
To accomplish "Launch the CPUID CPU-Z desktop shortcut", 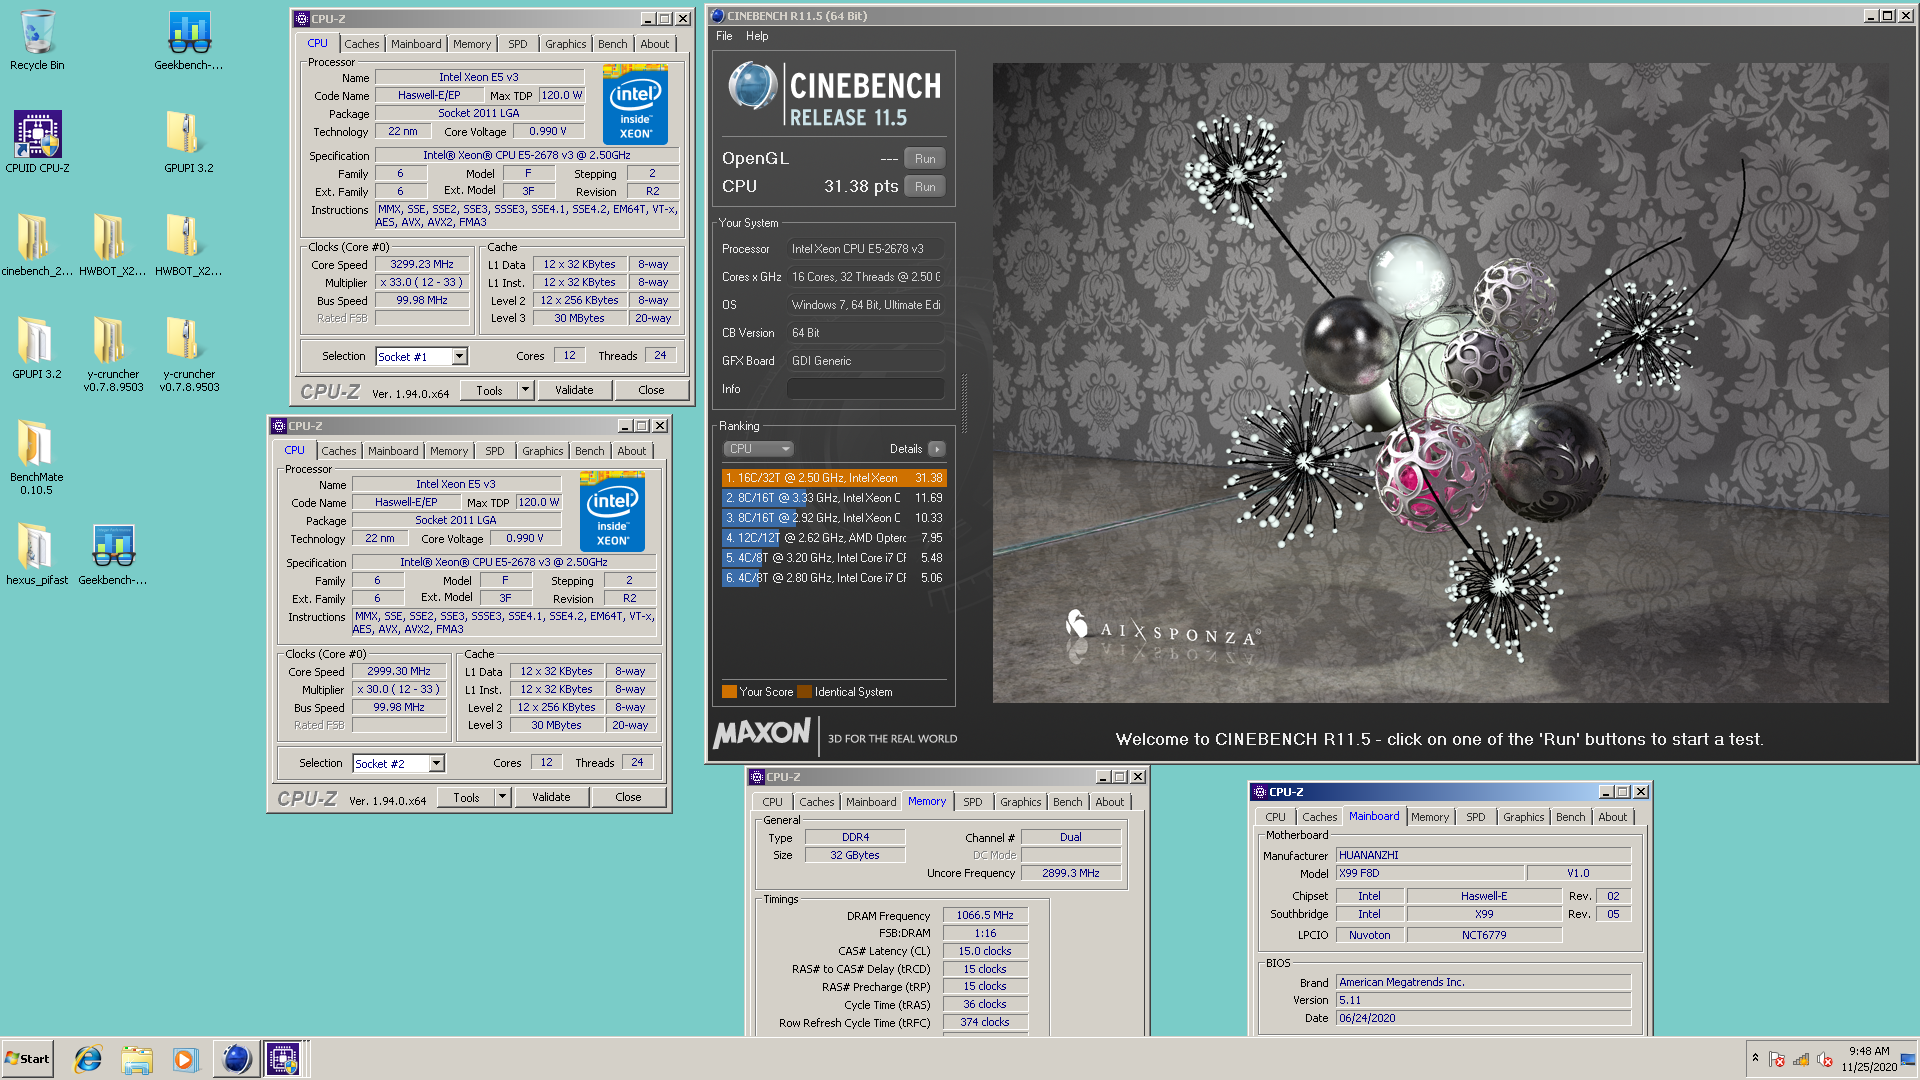I will pos(37,141).
